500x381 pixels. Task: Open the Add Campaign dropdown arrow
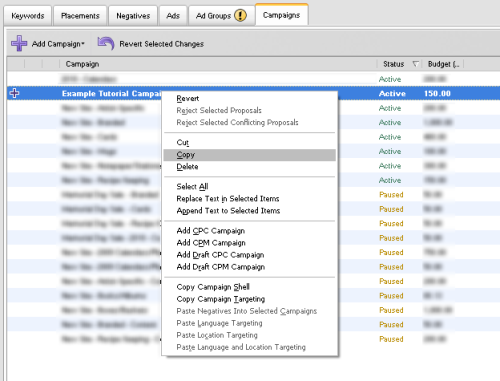pos(83,44)
